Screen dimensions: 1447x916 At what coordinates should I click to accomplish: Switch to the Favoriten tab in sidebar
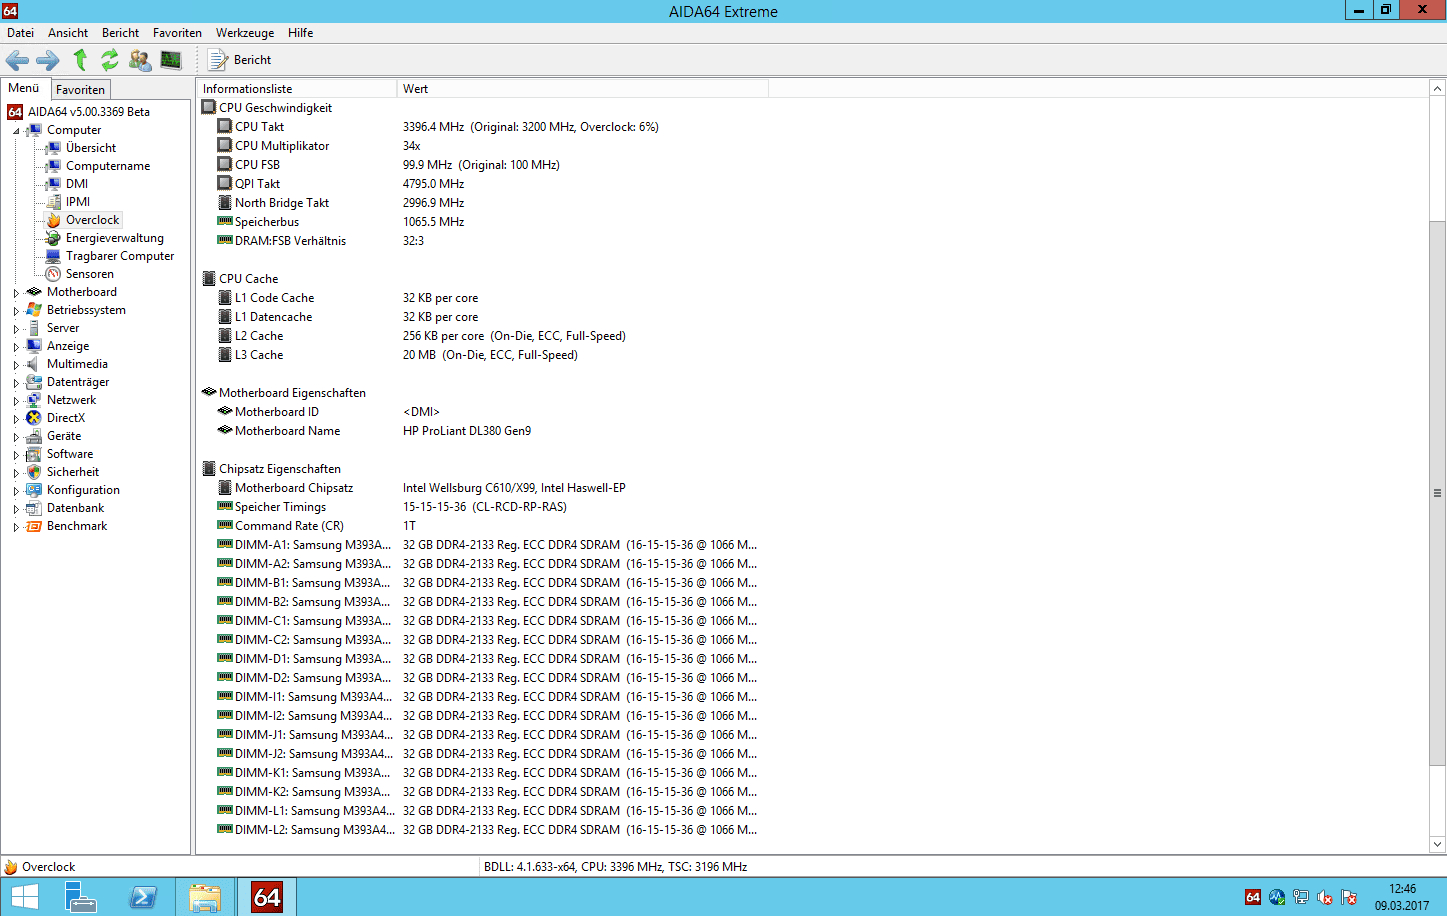click(80, 89)
